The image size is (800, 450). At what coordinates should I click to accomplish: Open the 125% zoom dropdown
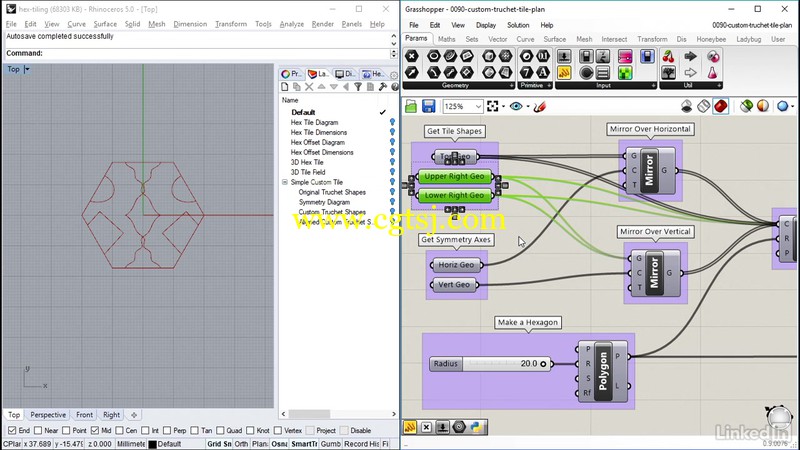click(478, 106)
